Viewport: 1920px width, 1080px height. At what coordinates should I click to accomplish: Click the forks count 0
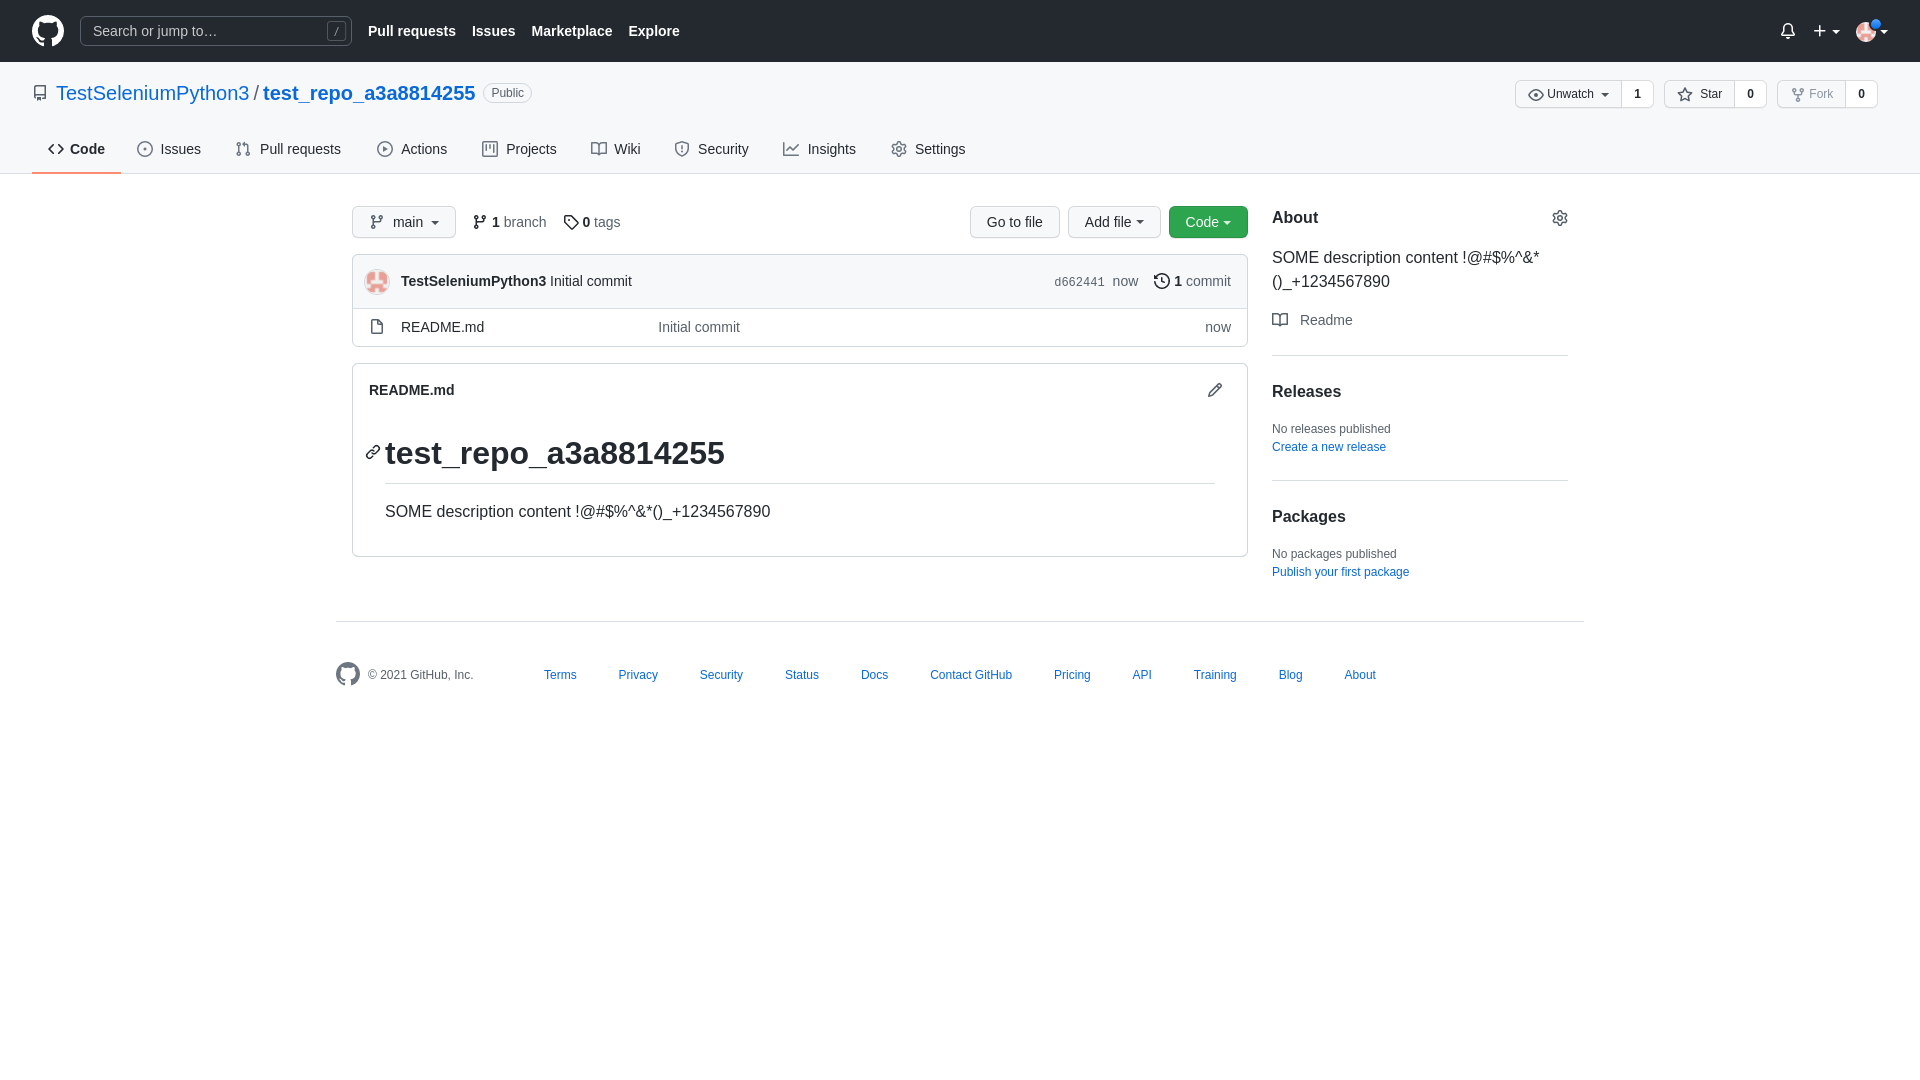[x=1861, y=94]
